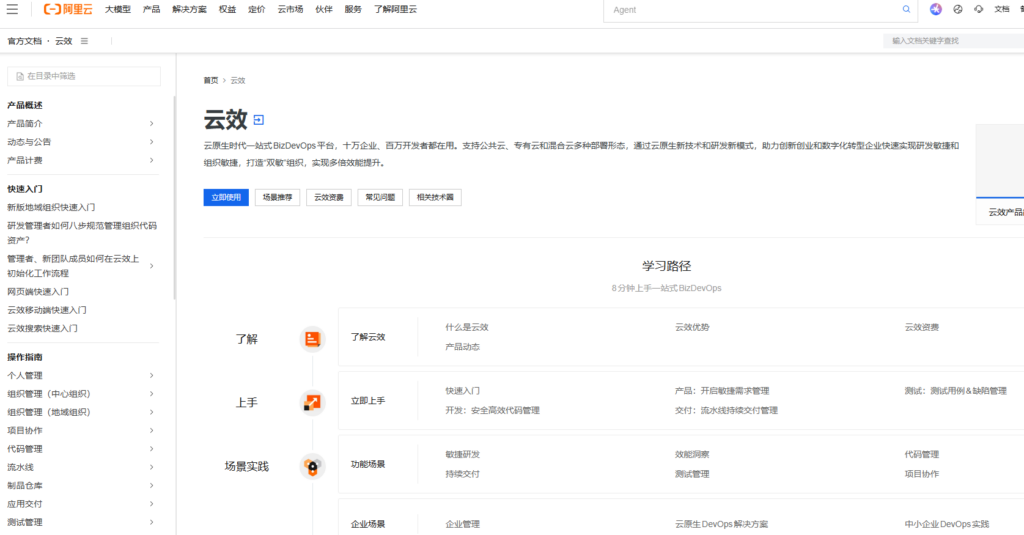
Task: Expand 代码管理 in the sidebar
Action: click(x=152, y=449)
